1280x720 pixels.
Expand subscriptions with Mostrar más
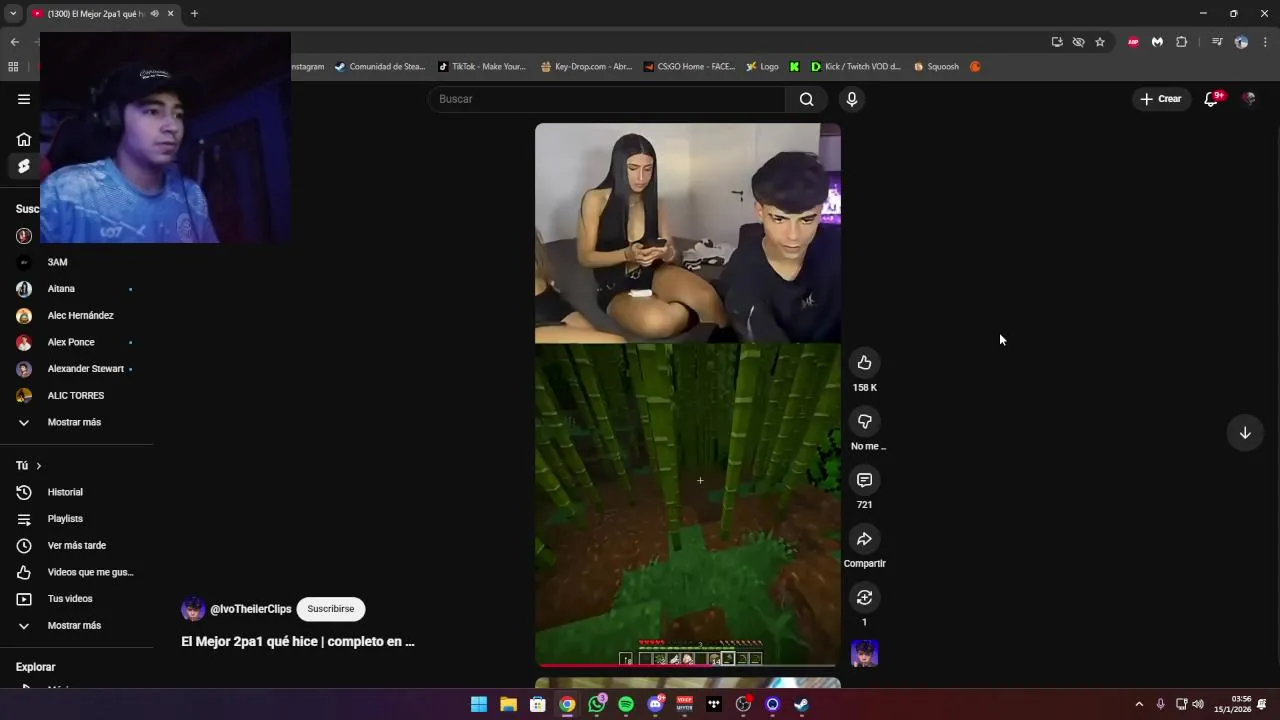point(76,422)
